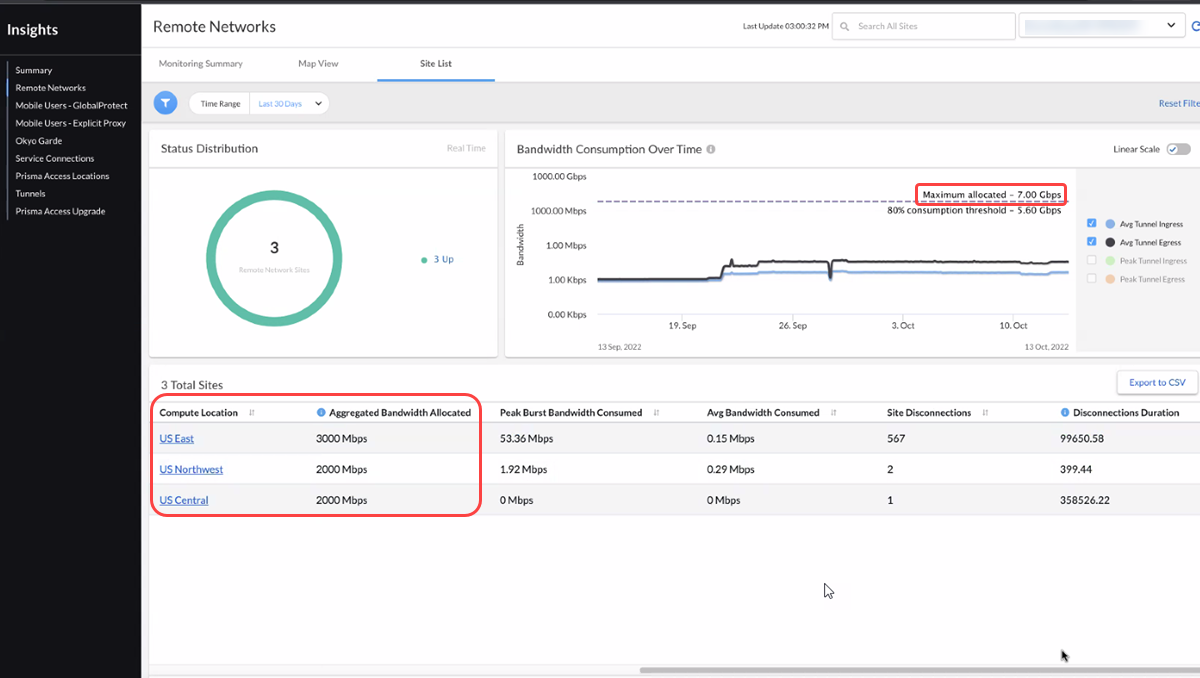1200x678 pixels.
Task: Click the Export to CSV button
Action: click(1156, 382)
